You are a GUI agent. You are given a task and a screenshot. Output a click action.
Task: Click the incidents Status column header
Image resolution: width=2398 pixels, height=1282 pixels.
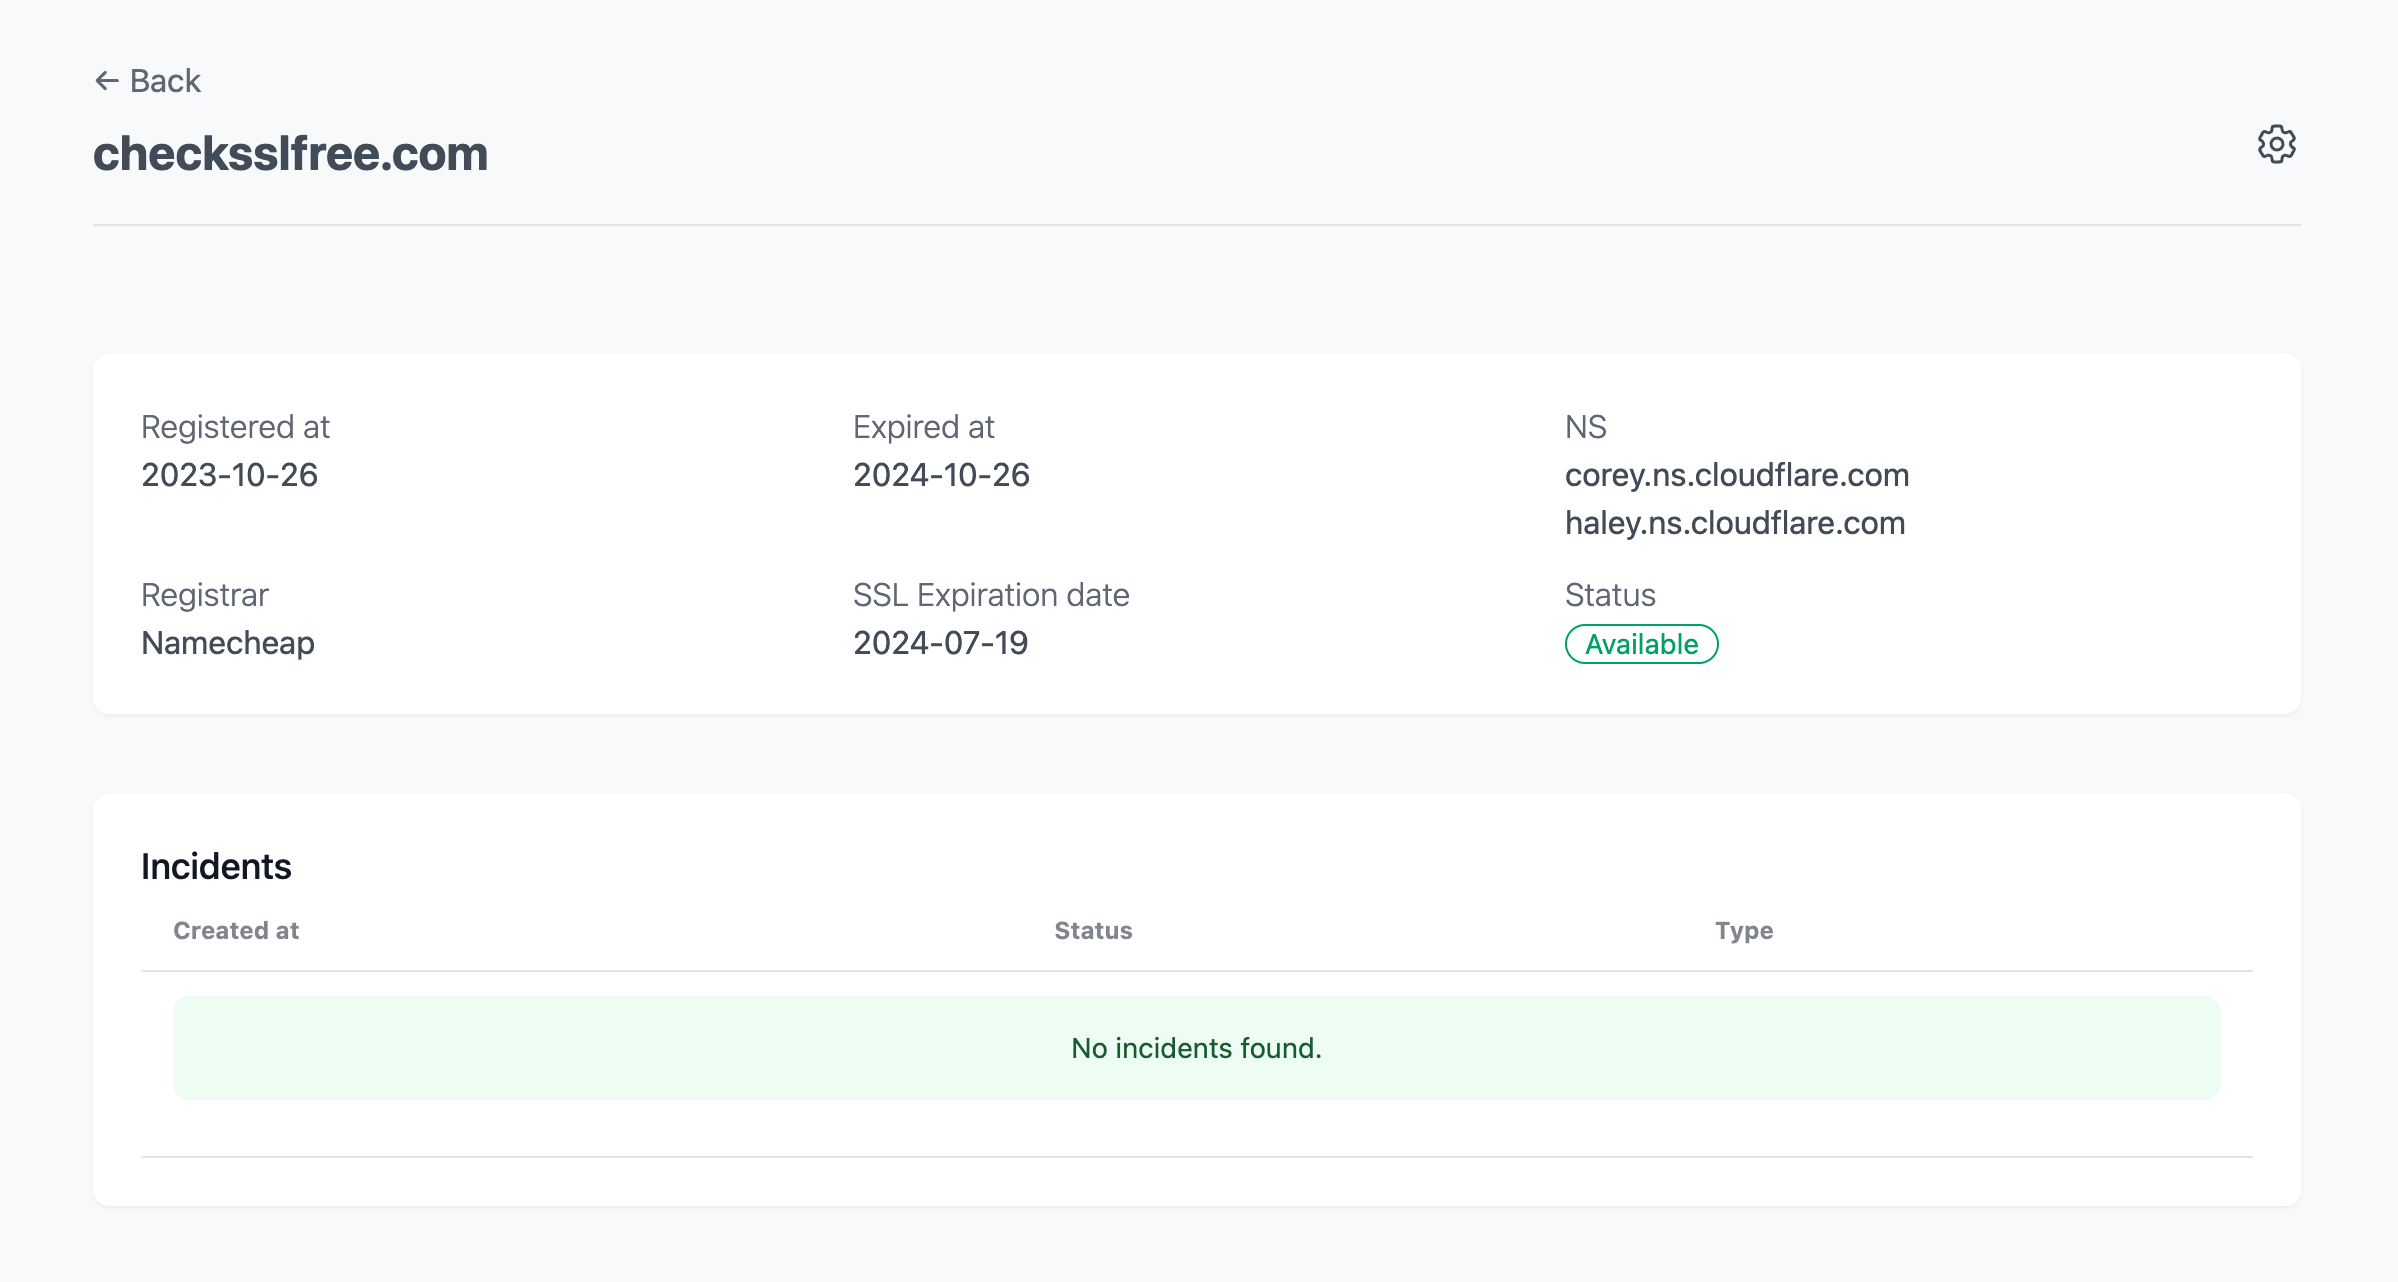pos(1093,931)
